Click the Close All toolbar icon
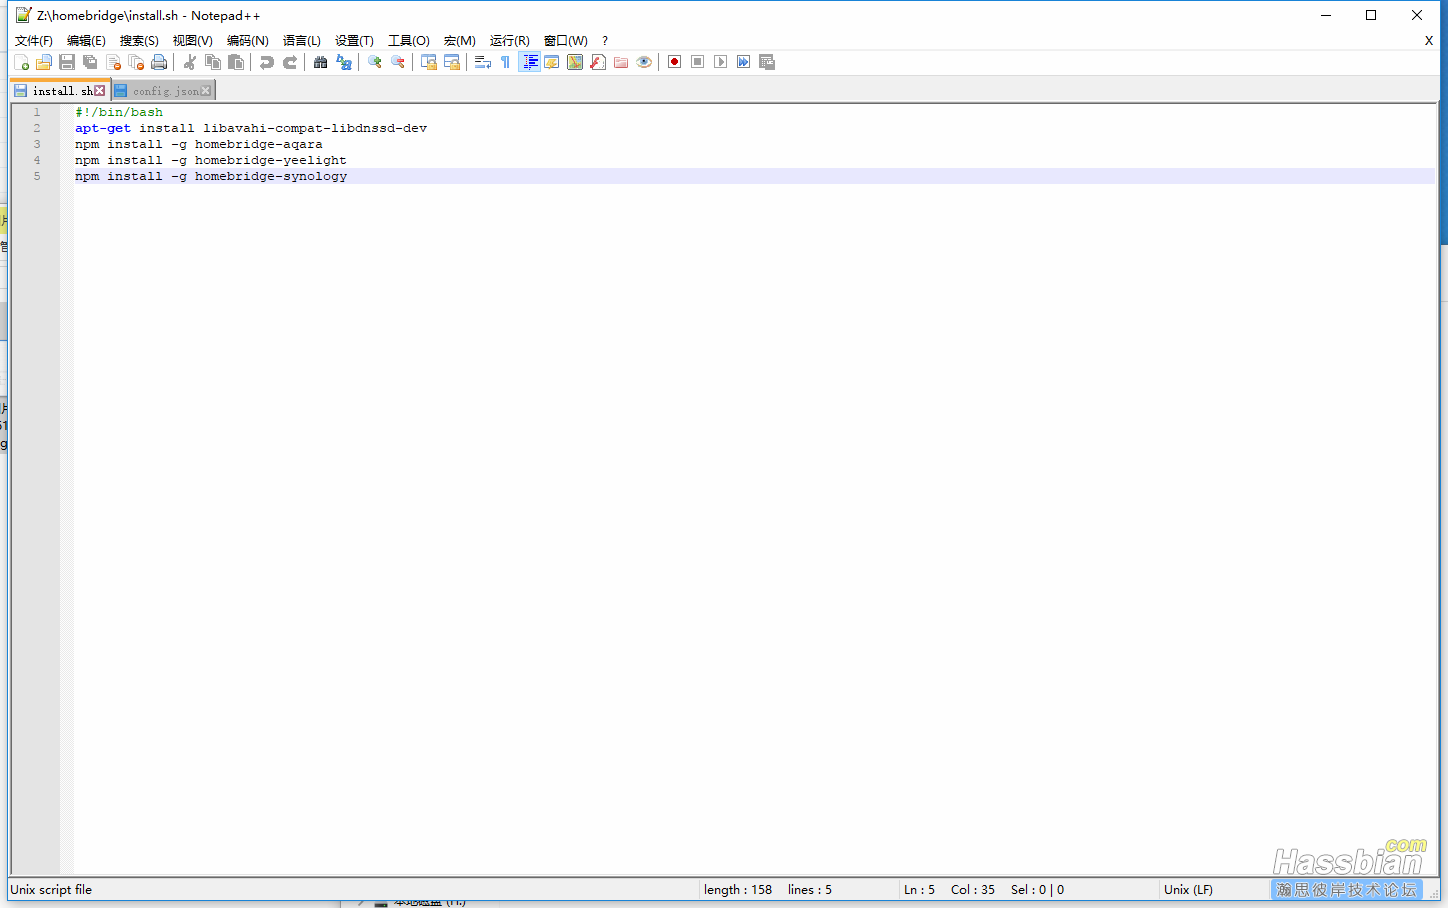This screenshot has height=908, width=1448. [136, 62]
